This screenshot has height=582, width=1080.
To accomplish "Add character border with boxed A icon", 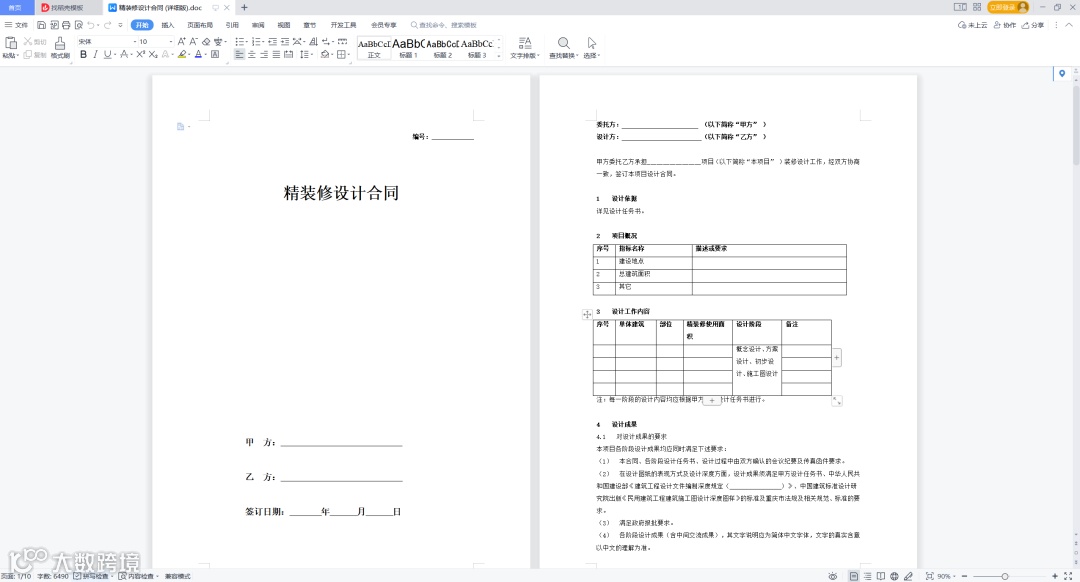I will (215, 54).
